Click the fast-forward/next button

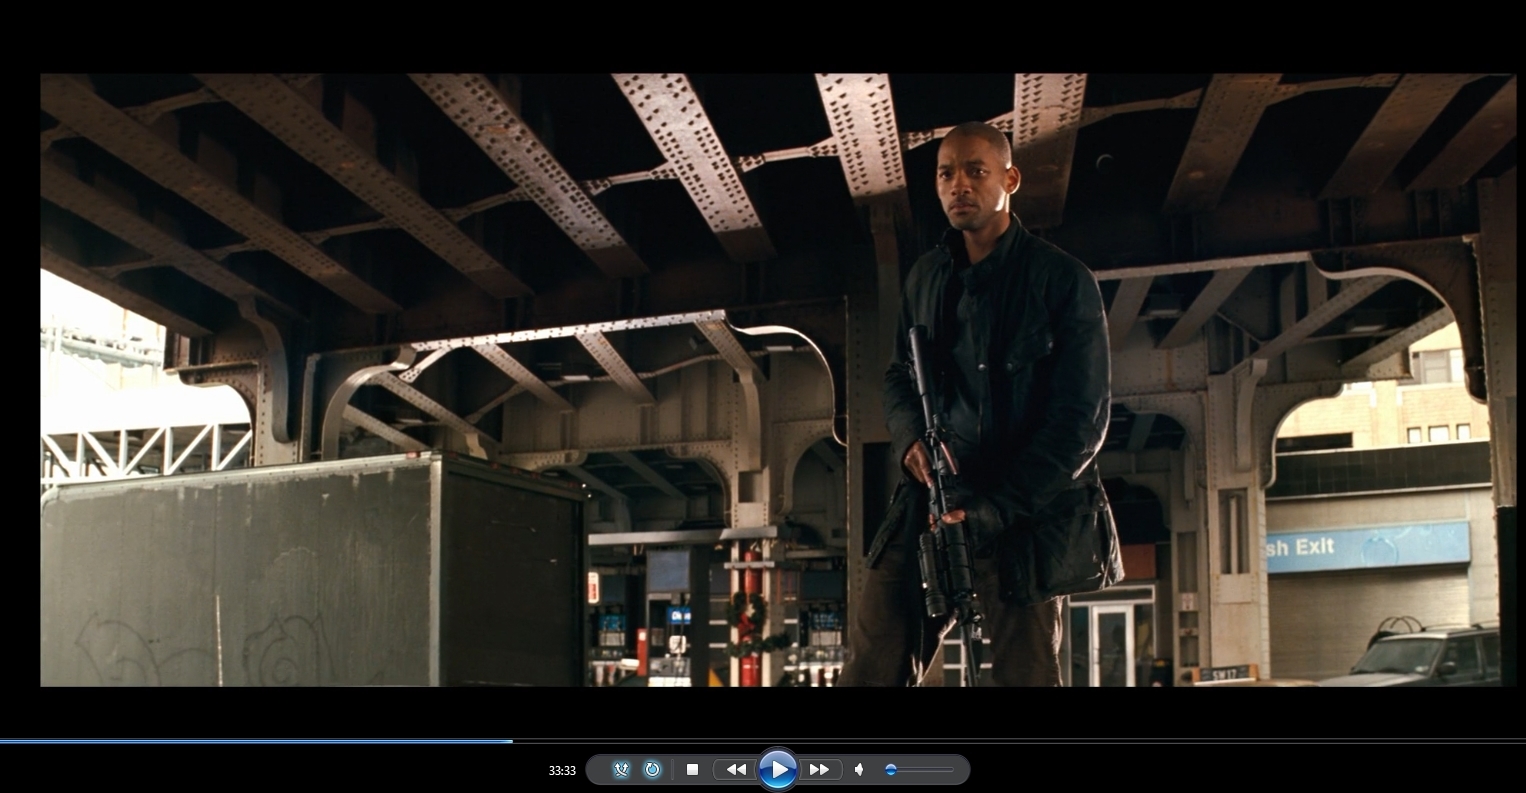click(820, 769)
